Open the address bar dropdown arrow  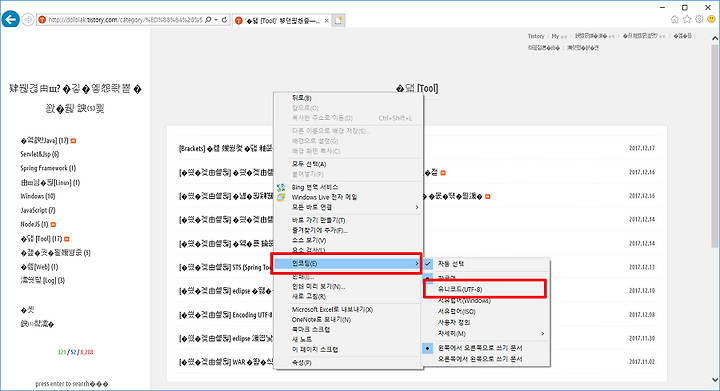[216, 20]
